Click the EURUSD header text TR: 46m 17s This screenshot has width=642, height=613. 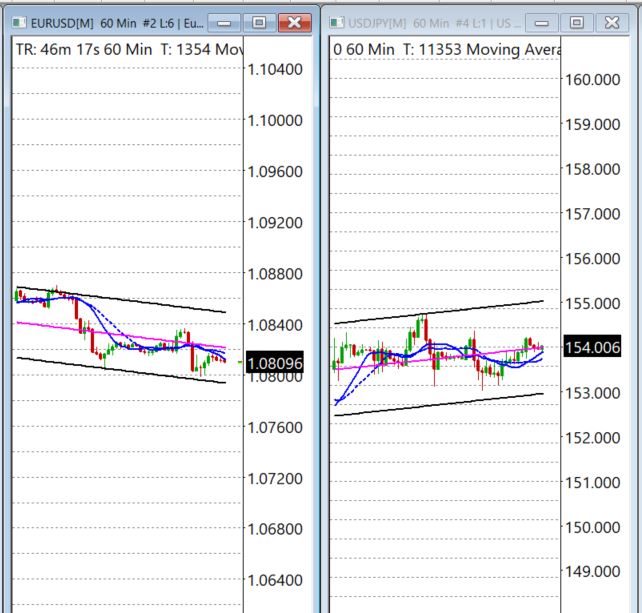pos(57,50)
